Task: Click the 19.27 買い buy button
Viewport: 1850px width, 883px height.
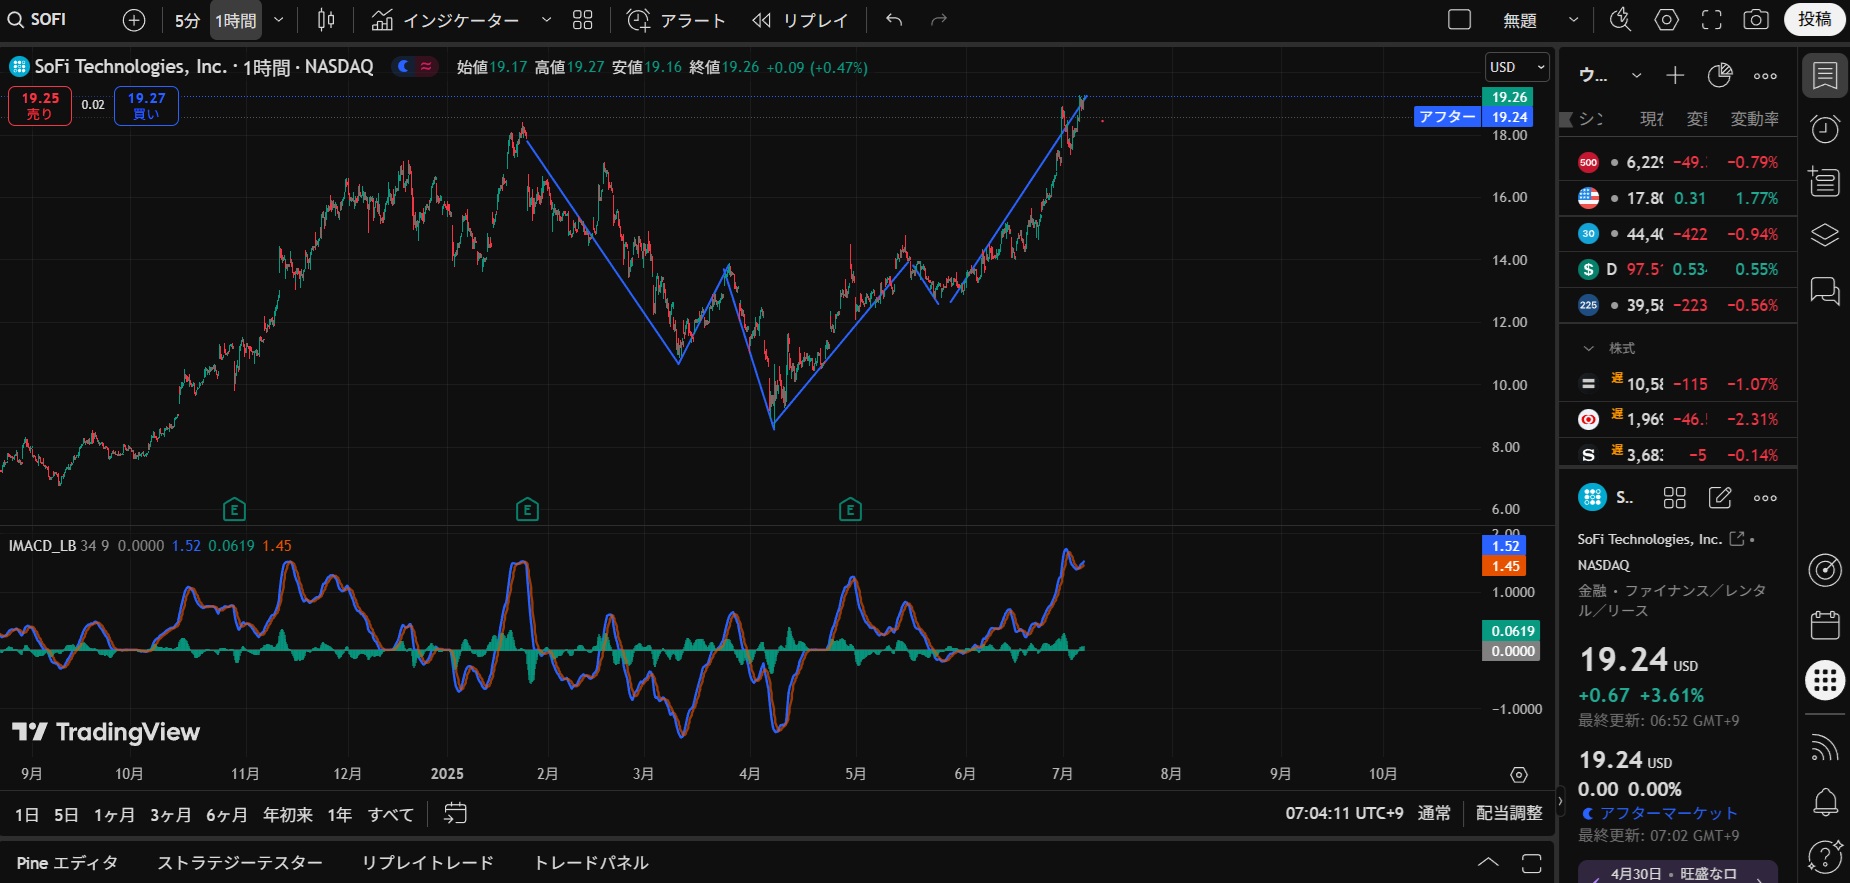Action: click(x=146, y=106)
